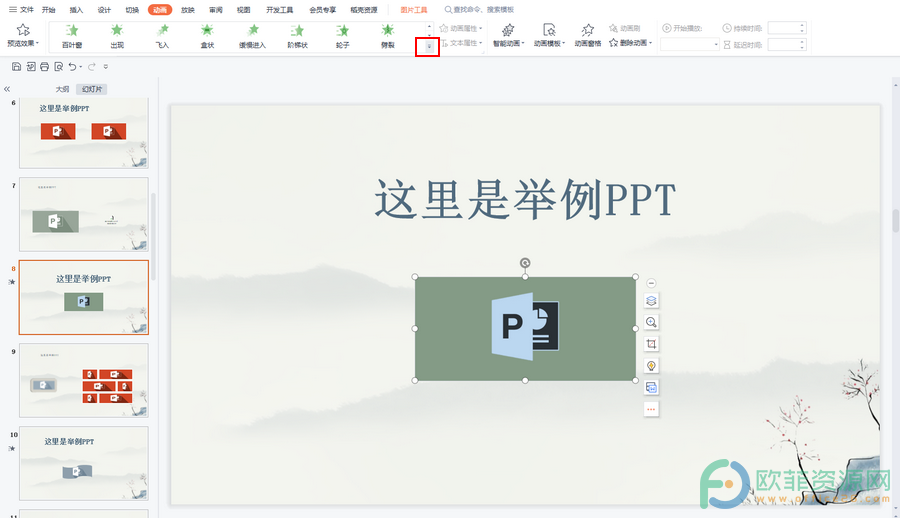Select slide 7 thumbnail
900x518 pixels.
point(84,214)
